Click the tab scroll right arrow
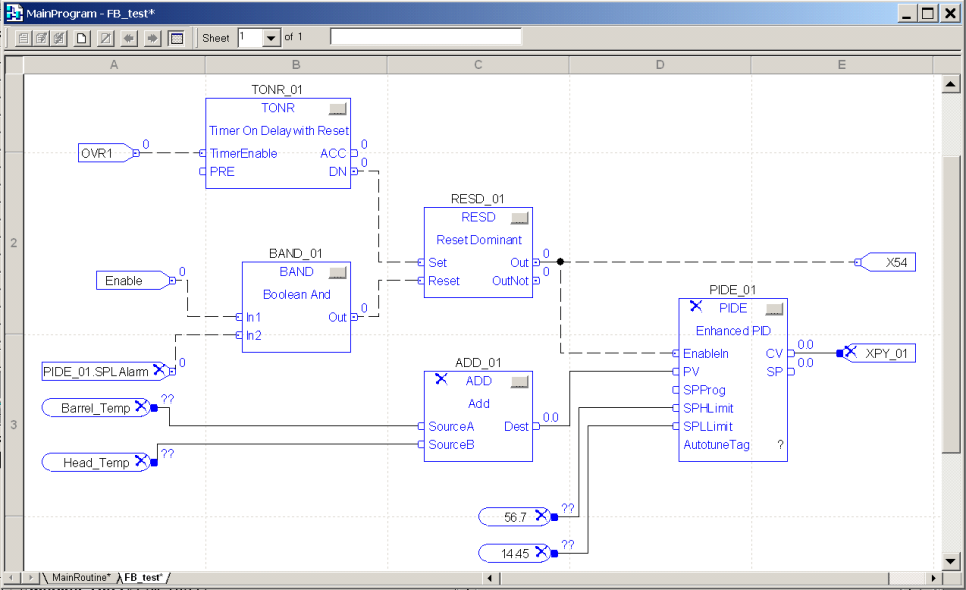Viewport: 966px width, 590px height. click(x=30, y=578)
